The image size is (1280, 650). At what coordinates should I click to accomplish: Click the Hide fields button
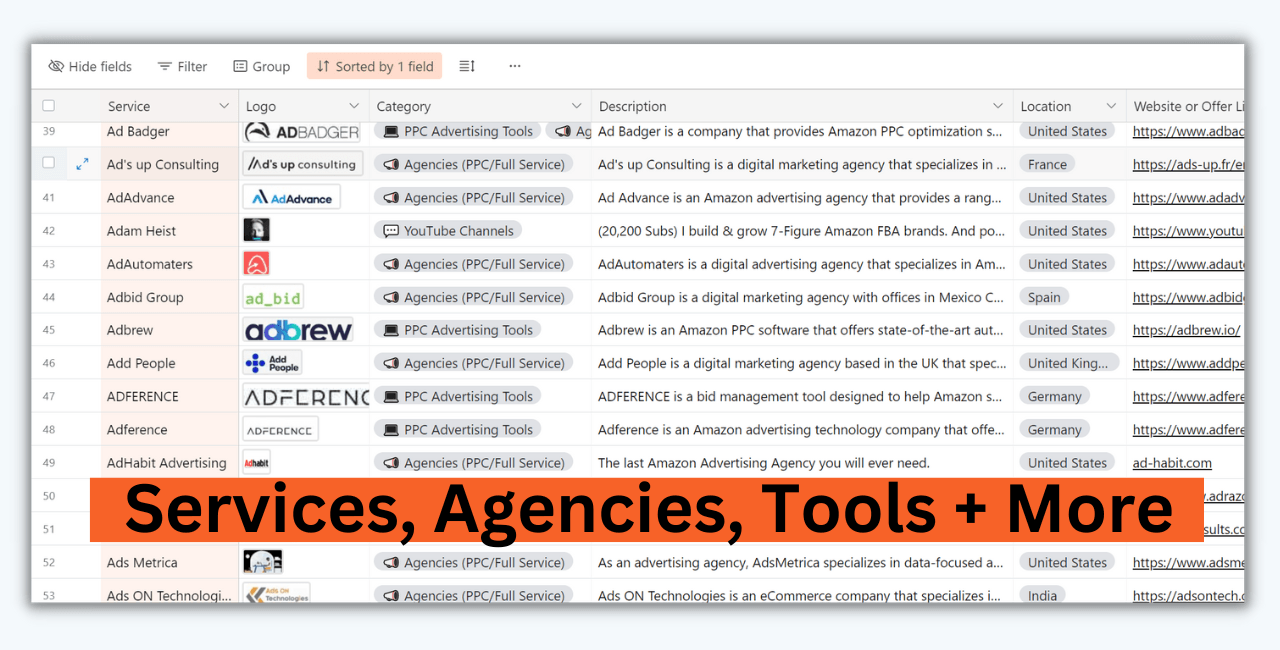(90, 66)
